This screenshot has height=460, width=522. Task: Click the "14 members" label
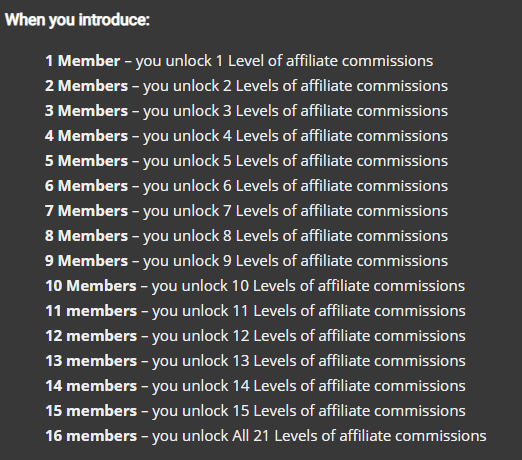(x=91, y=386)
